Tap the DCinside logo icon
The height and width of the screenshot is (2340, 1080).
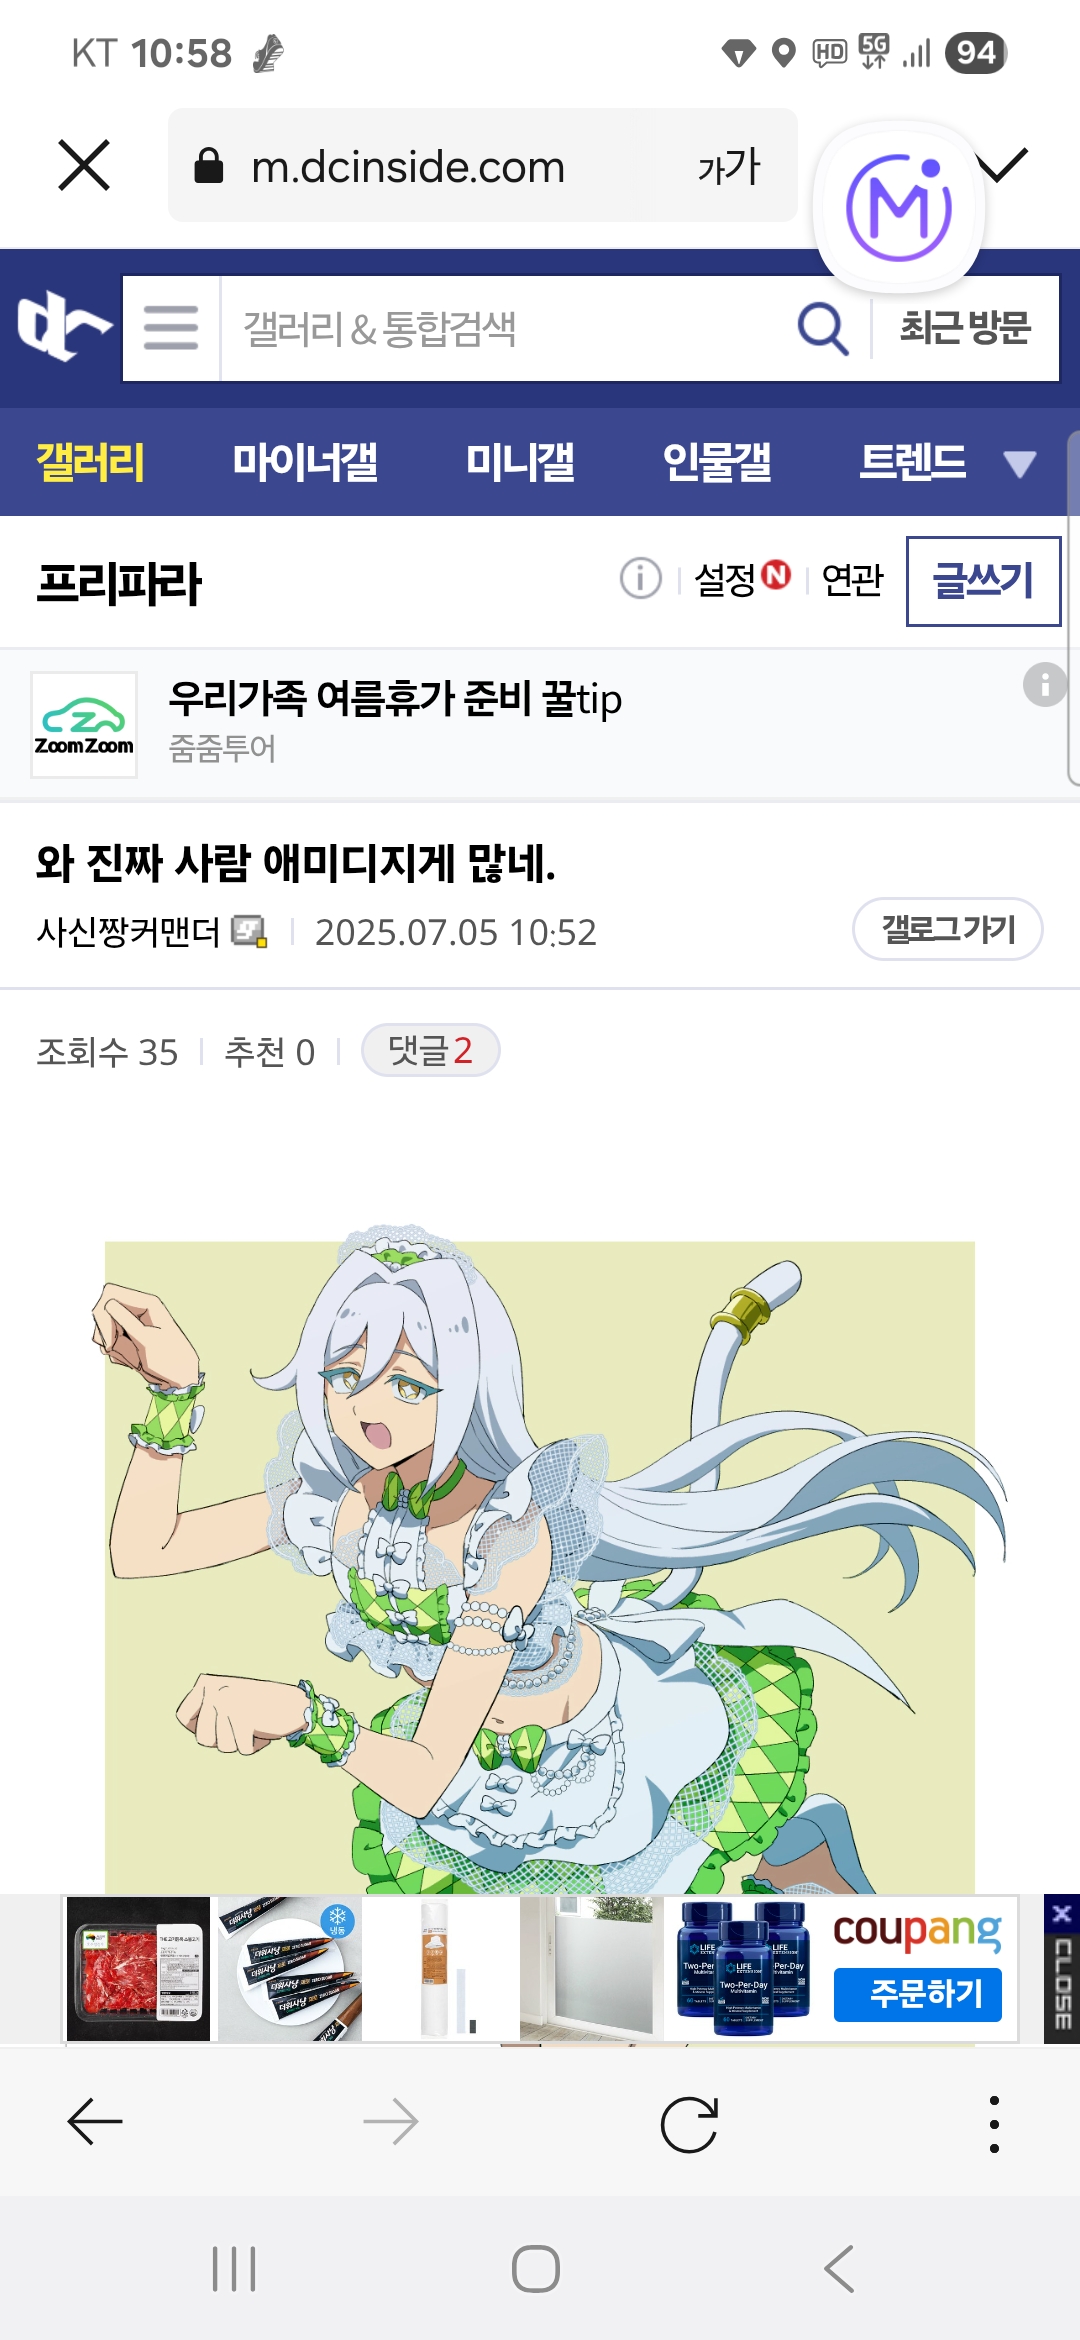[64, 326]
